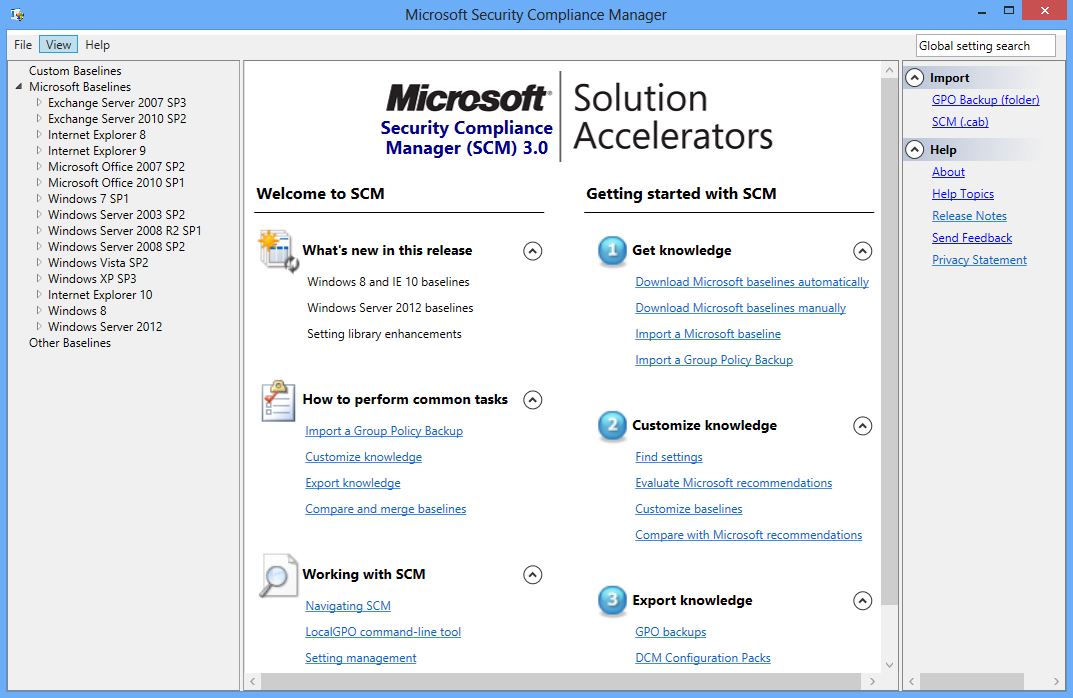Collapse the Export knowledge section
This screenshot has height=698, width=1073.
(x=862, y=601)
